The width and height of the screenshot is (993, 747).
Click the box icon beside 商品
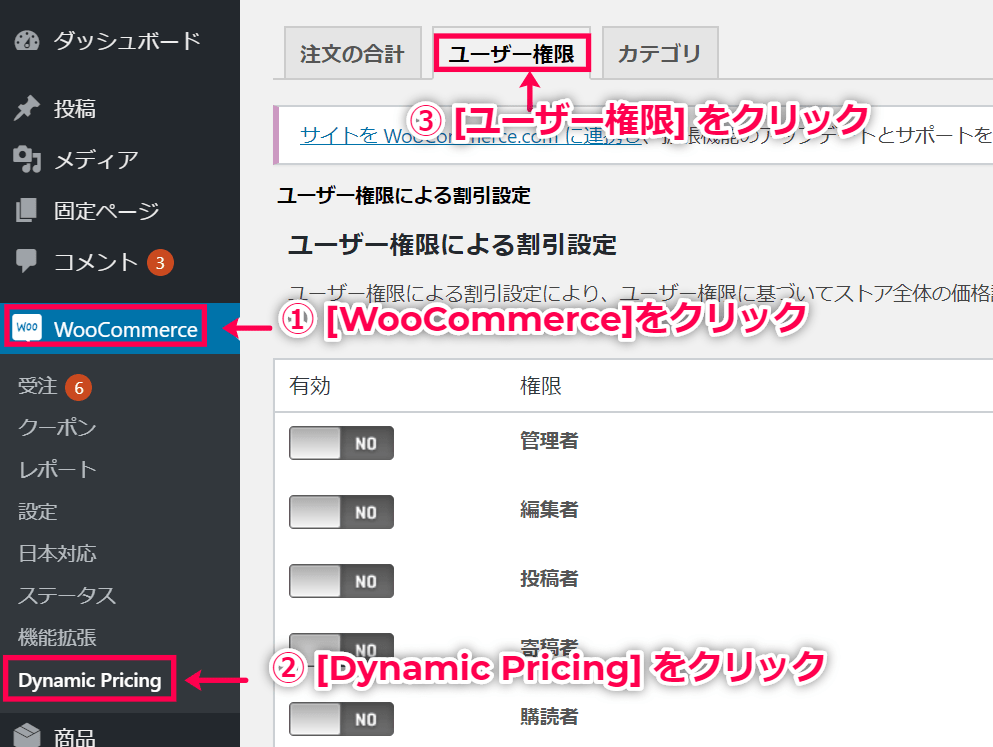point(27,736)
